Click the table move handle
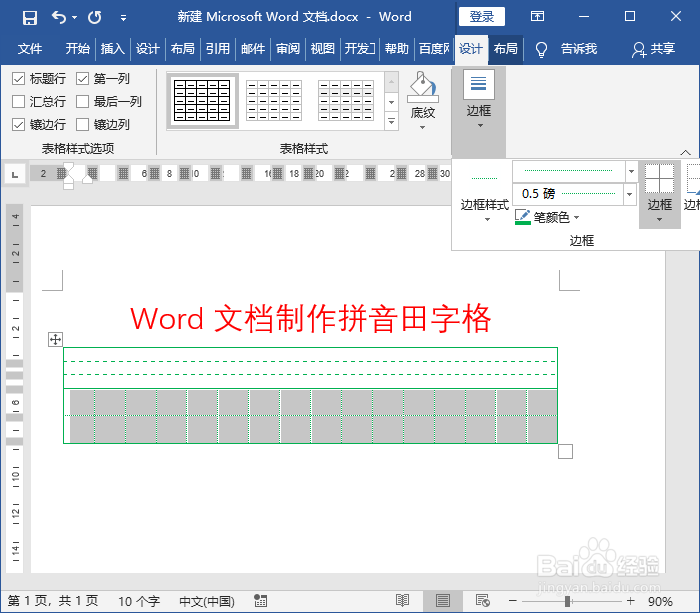The image size is (700, 613). pos(55,340)
